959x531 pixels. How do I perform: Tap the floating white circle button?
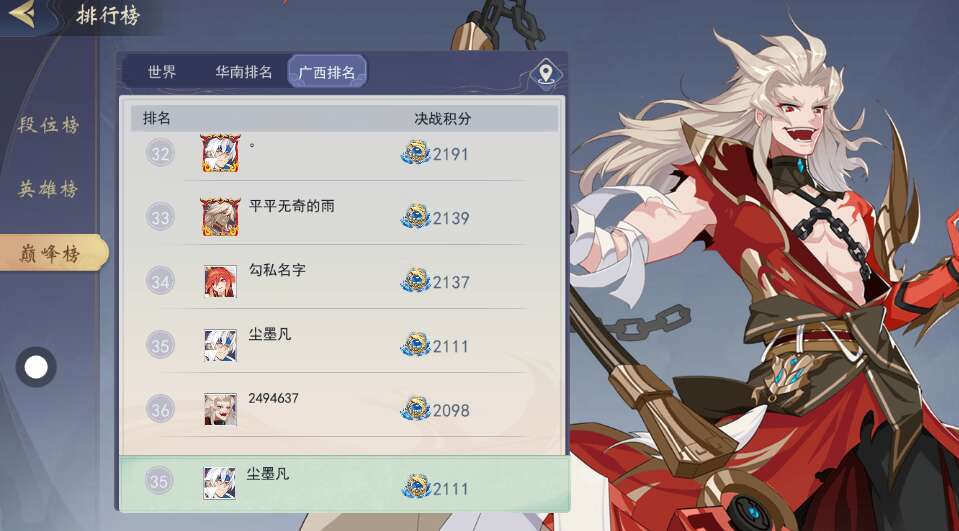(36, 367)
